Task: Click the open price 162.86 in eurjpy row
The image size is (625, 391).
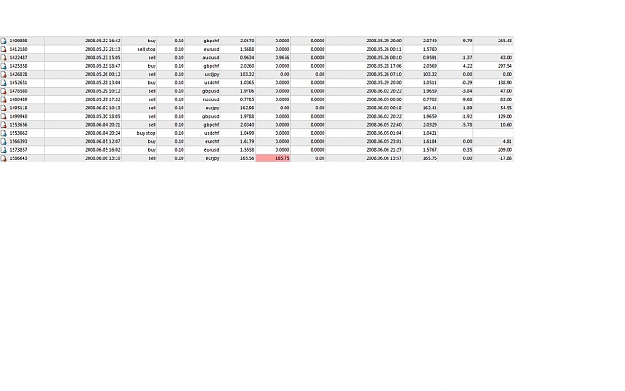Action: coord(248,108)
